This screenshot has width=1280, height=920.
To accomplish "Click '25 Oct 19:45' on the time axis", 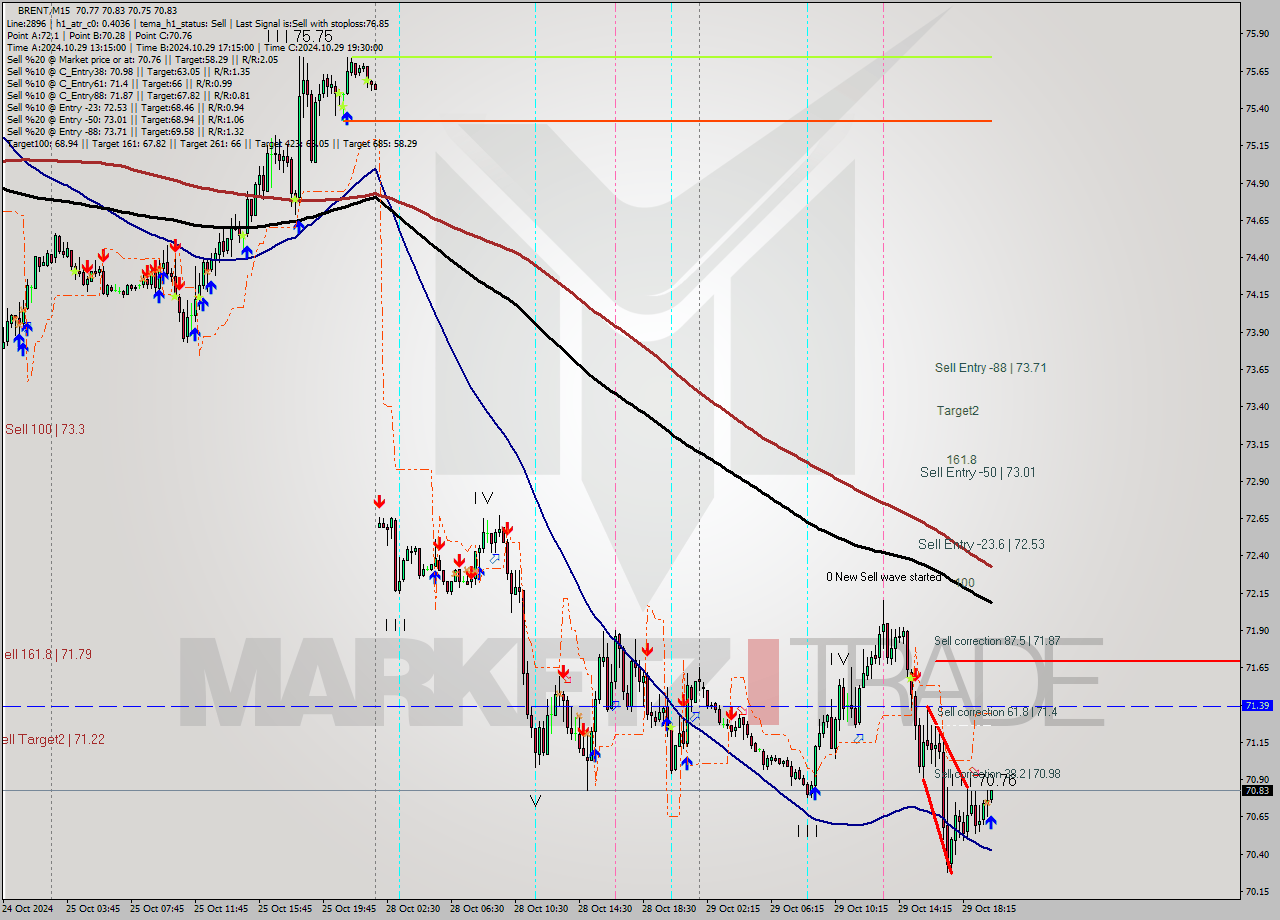I will (349, 909).
